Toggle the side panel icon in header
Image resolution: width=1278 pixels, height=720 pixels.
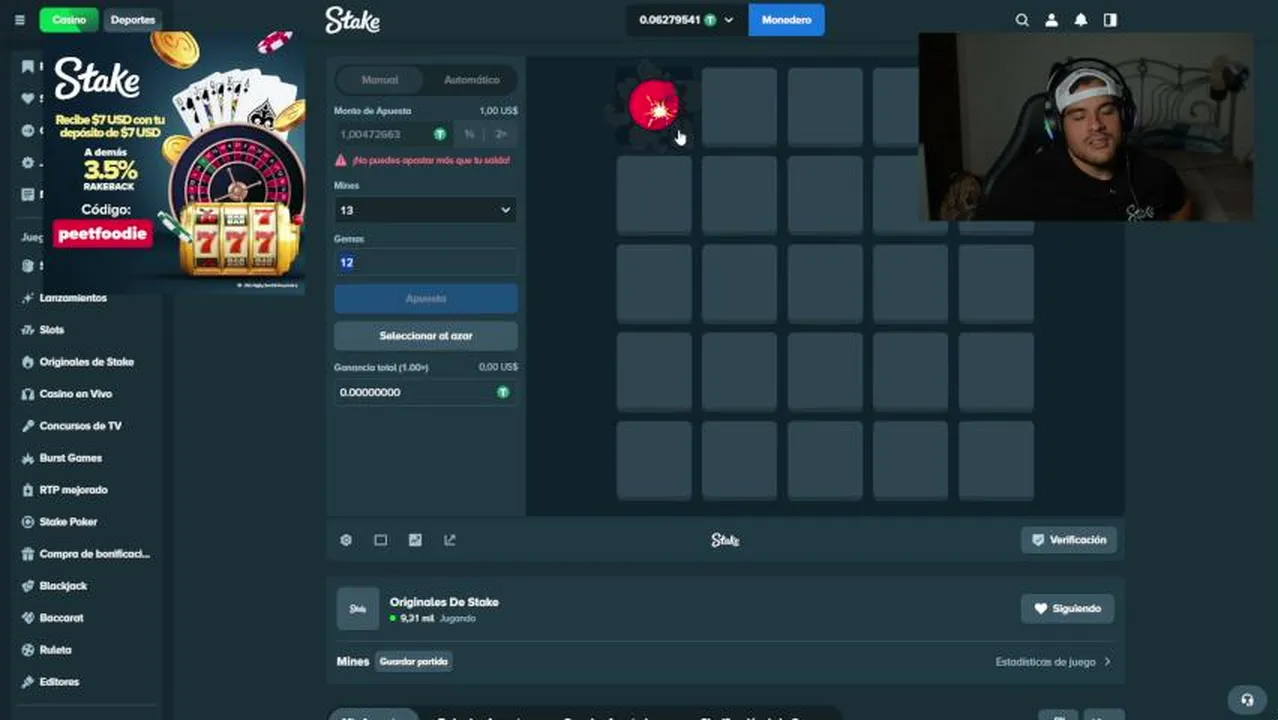tap(1110, 20)
